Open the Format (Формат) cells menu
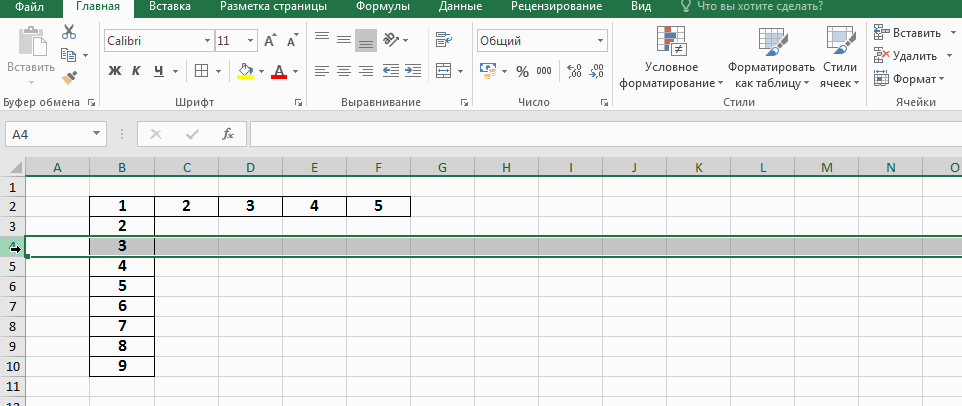This screenshot has height=406, width=962. click(909, 79)
